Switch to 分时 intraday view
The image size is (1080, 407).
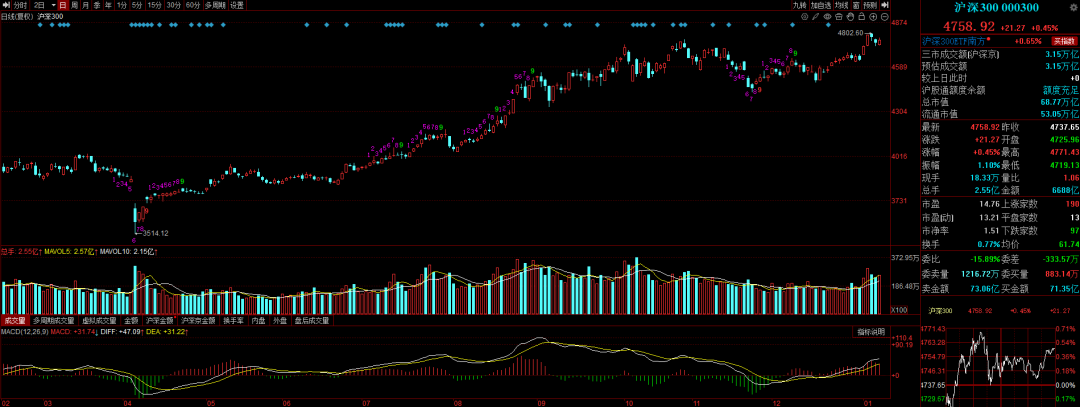point(21,5)
